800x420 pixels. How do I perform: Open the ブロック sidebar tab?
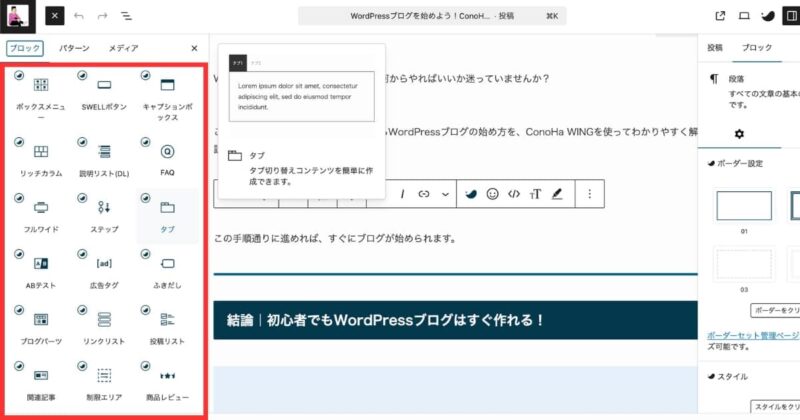click(757, 47)
